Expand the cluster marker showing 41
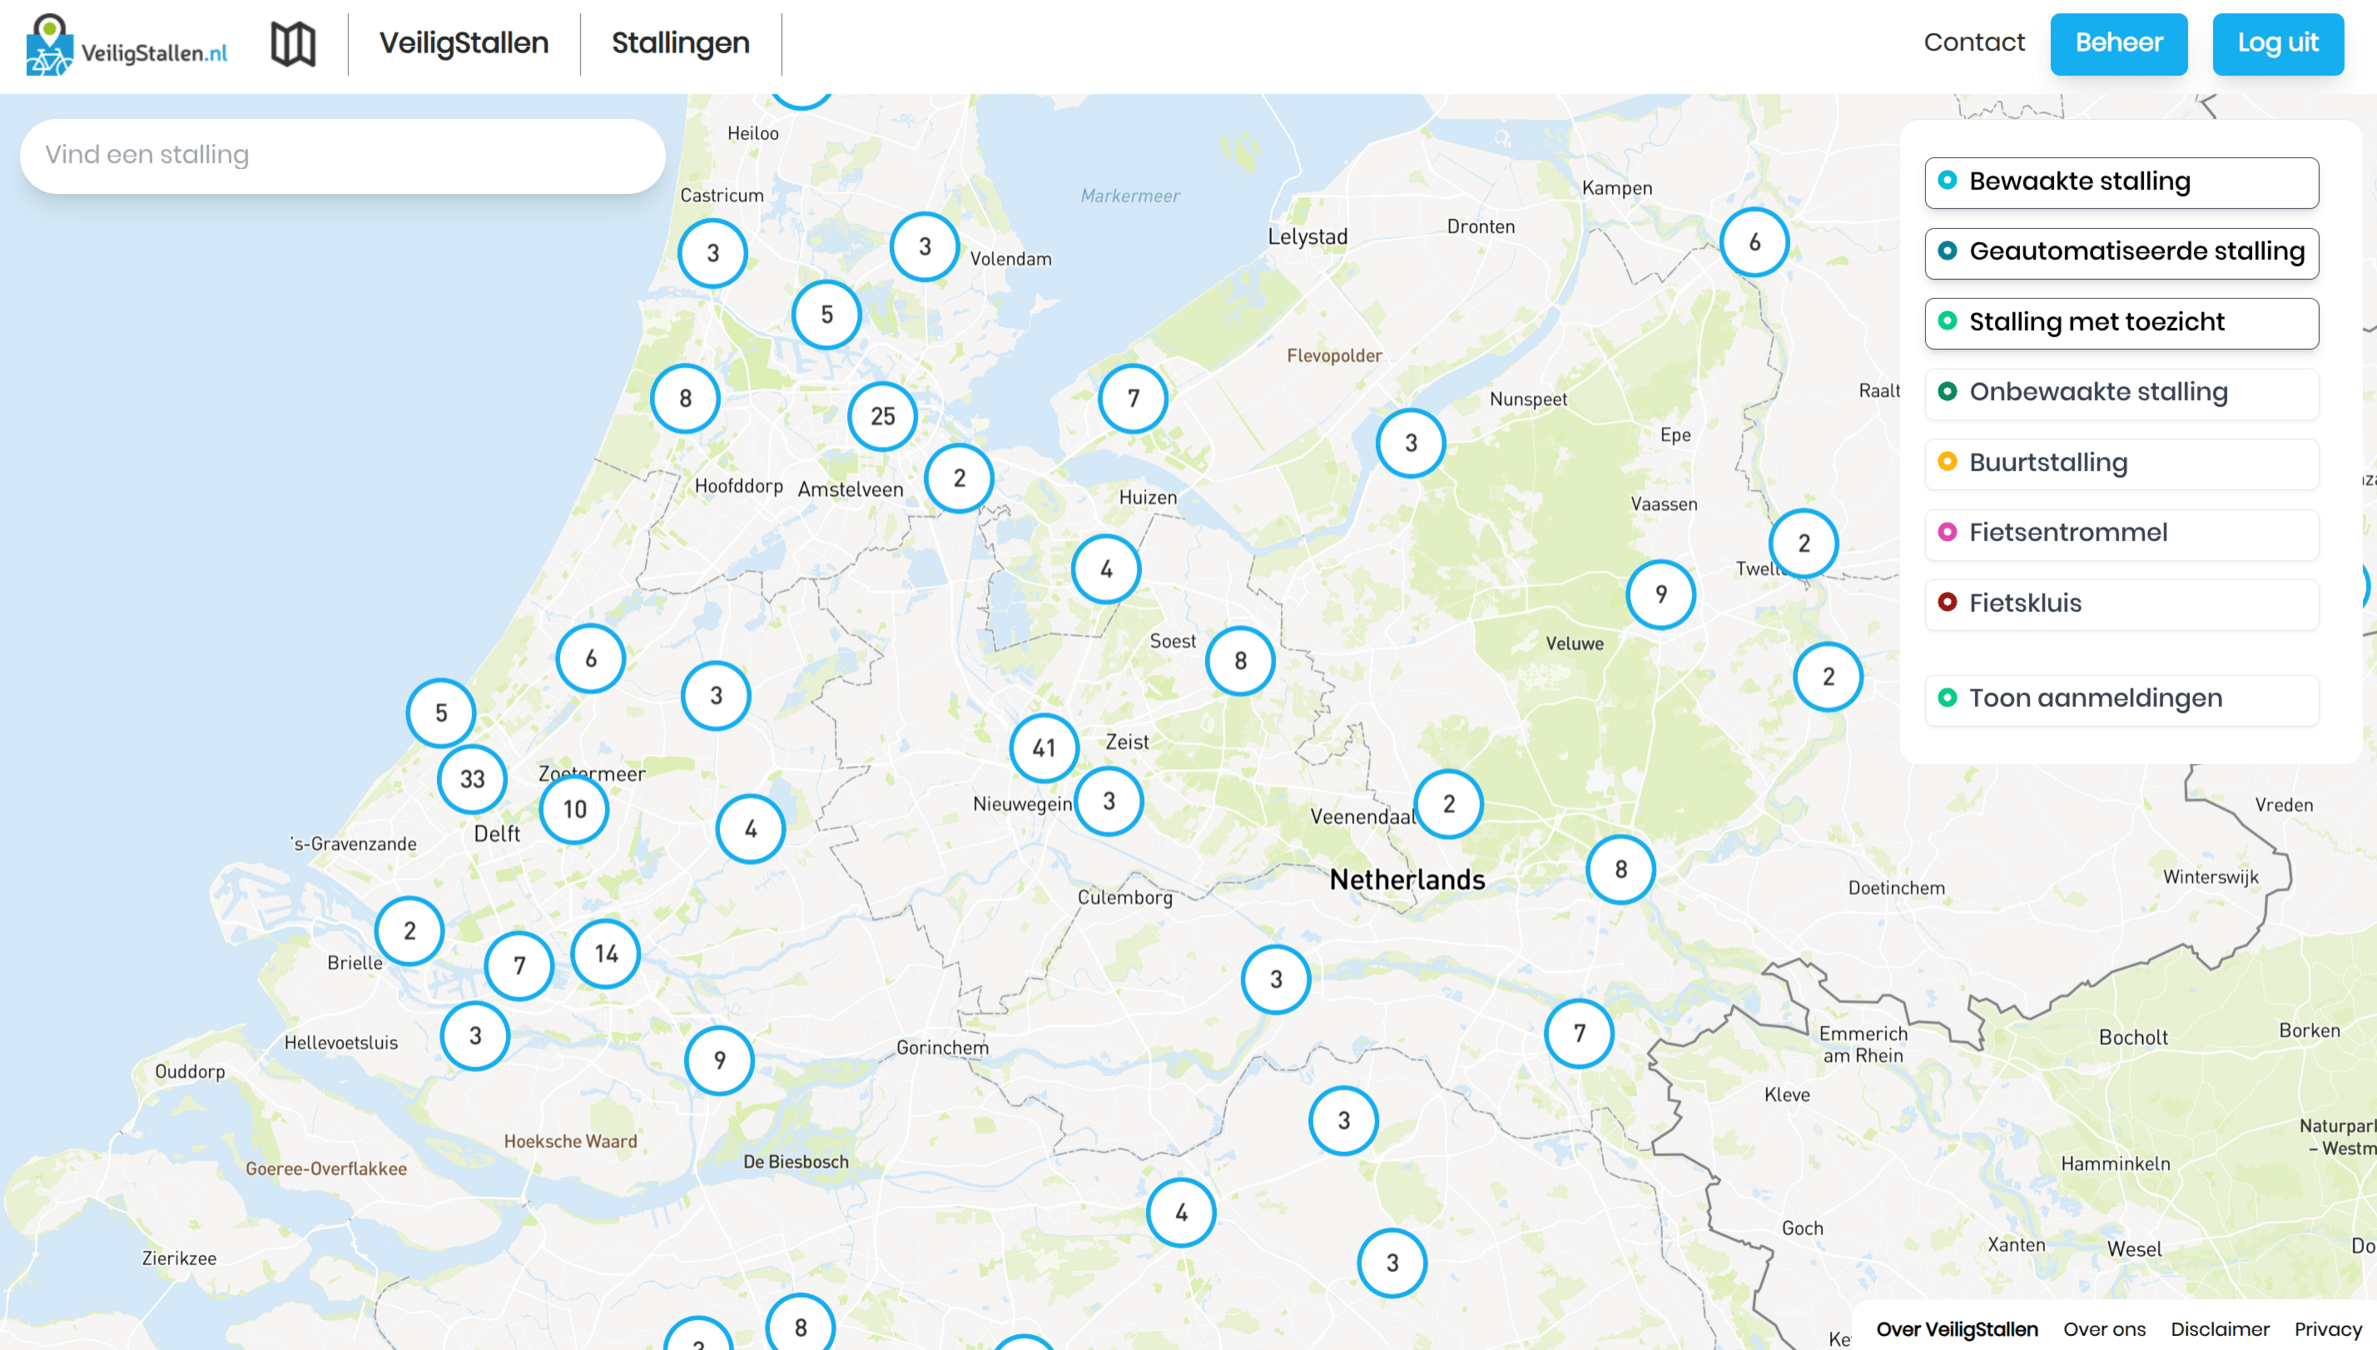Viewport: 2377px width, 1350px height. point(1043,748)
